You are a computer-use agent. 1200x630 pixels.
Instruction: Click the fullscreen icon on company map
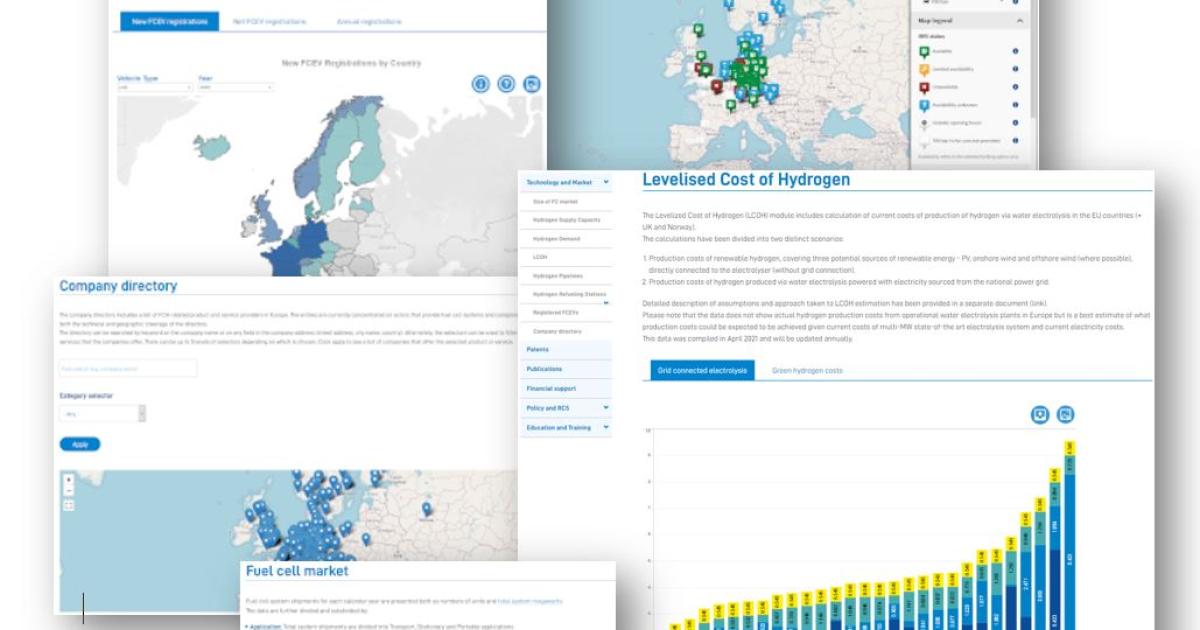click(x=68, y=505)
